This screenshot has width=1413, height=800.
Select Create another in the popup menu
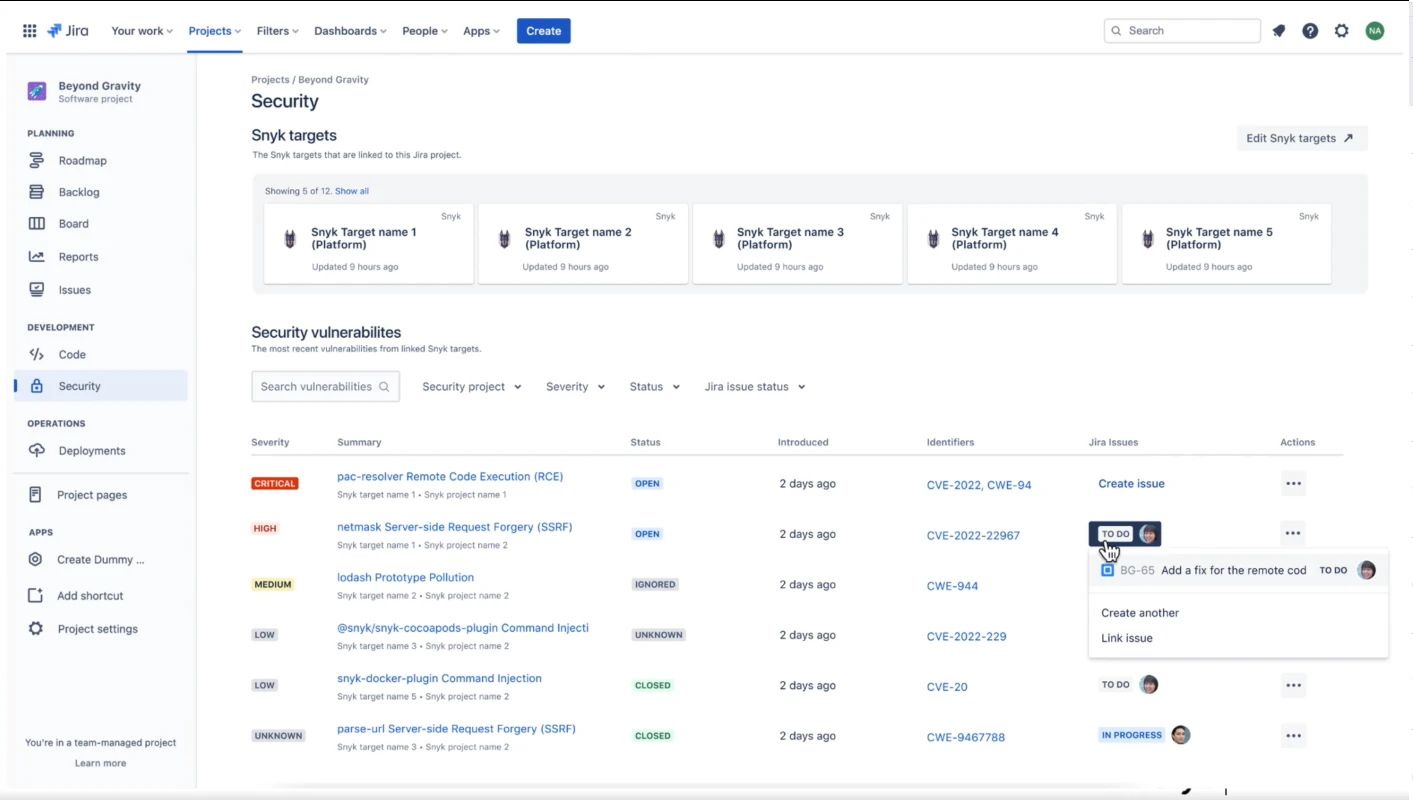pos(1140,613)
